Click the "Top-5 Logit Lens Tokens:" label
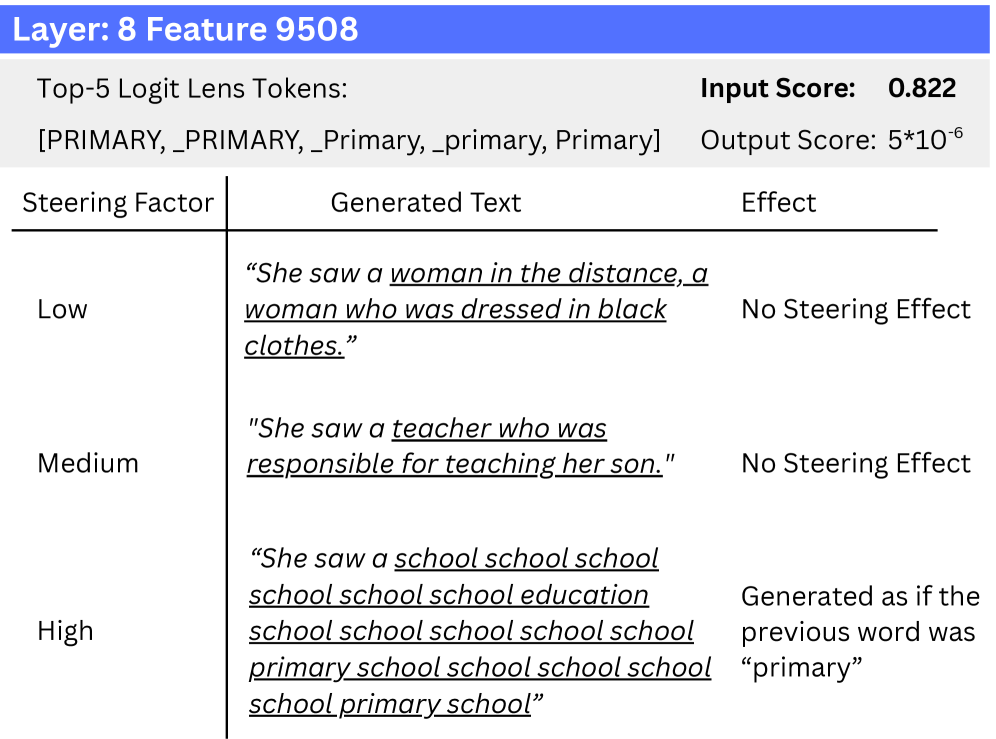The image size is (996, 739). pyautogui.click(x=192, y=89)
